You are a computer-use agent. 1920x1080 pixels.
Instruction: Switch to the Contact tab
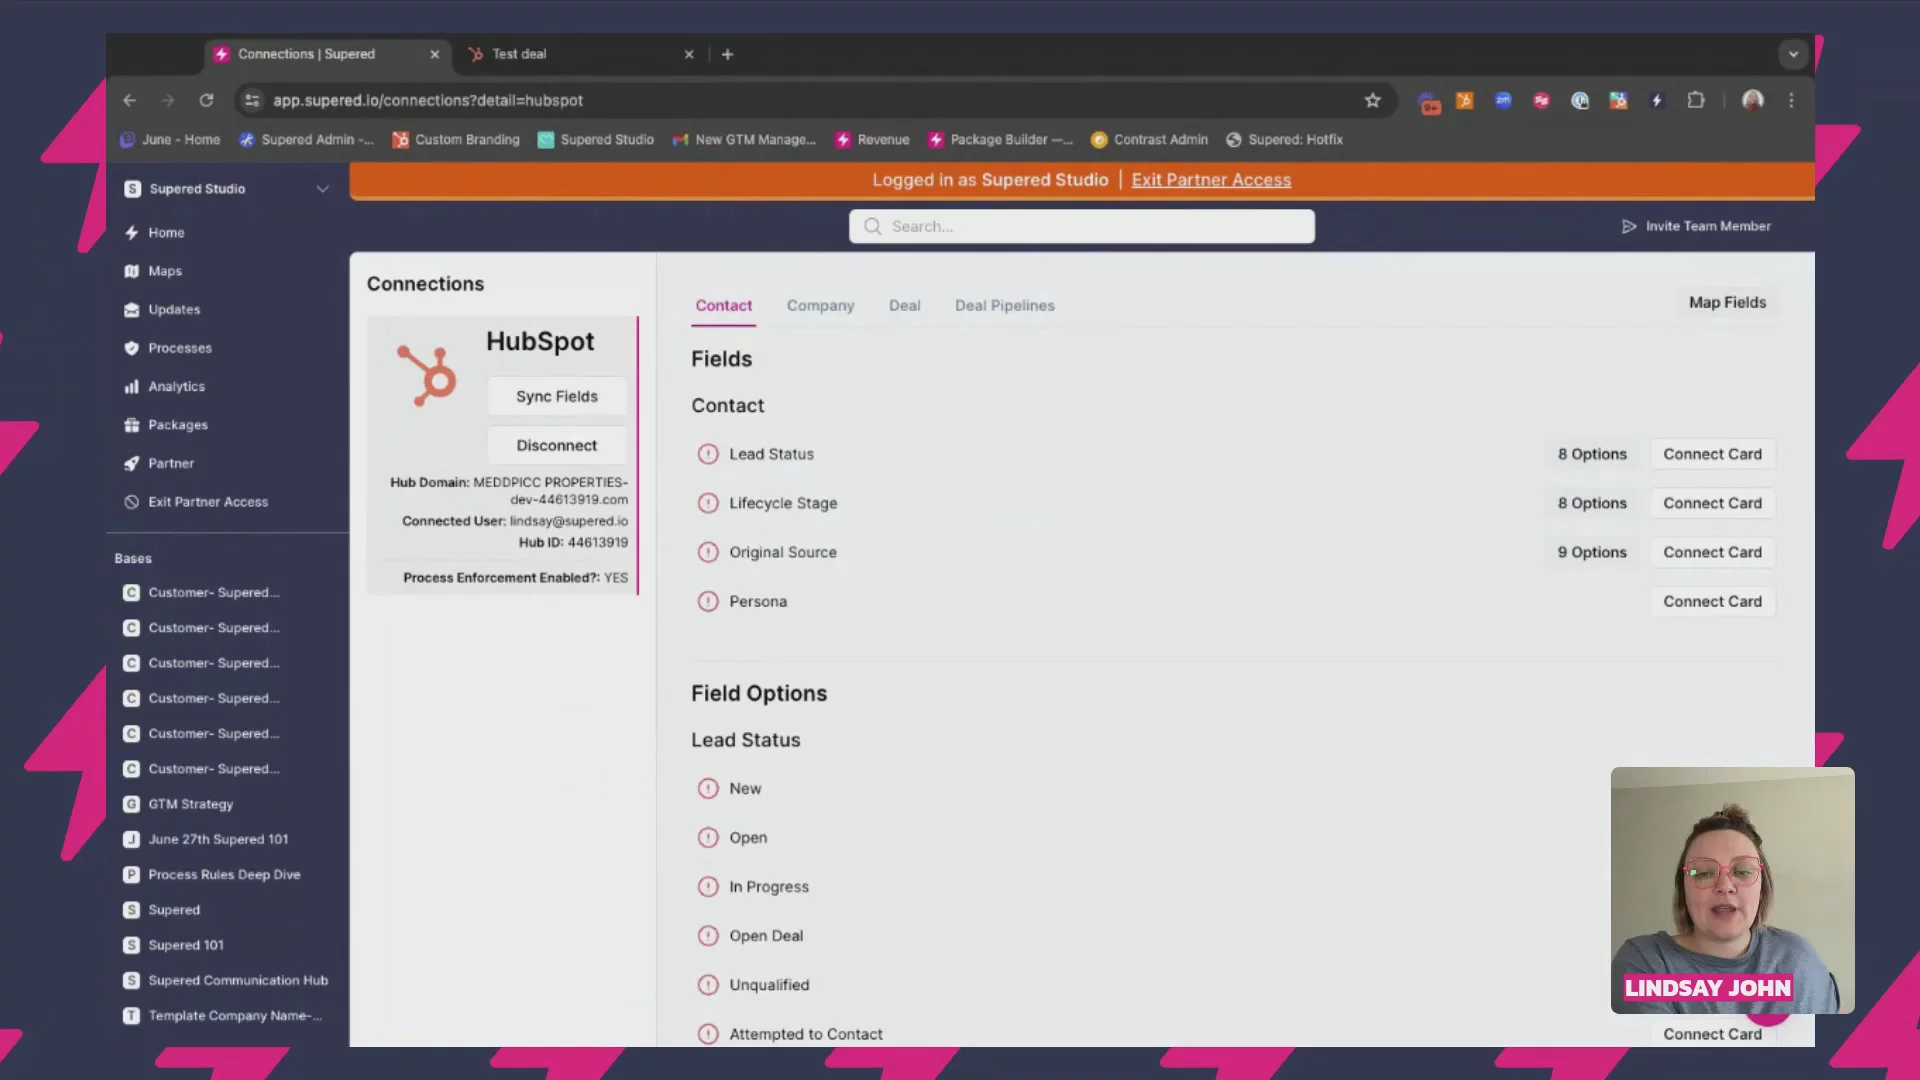point(724,306)
